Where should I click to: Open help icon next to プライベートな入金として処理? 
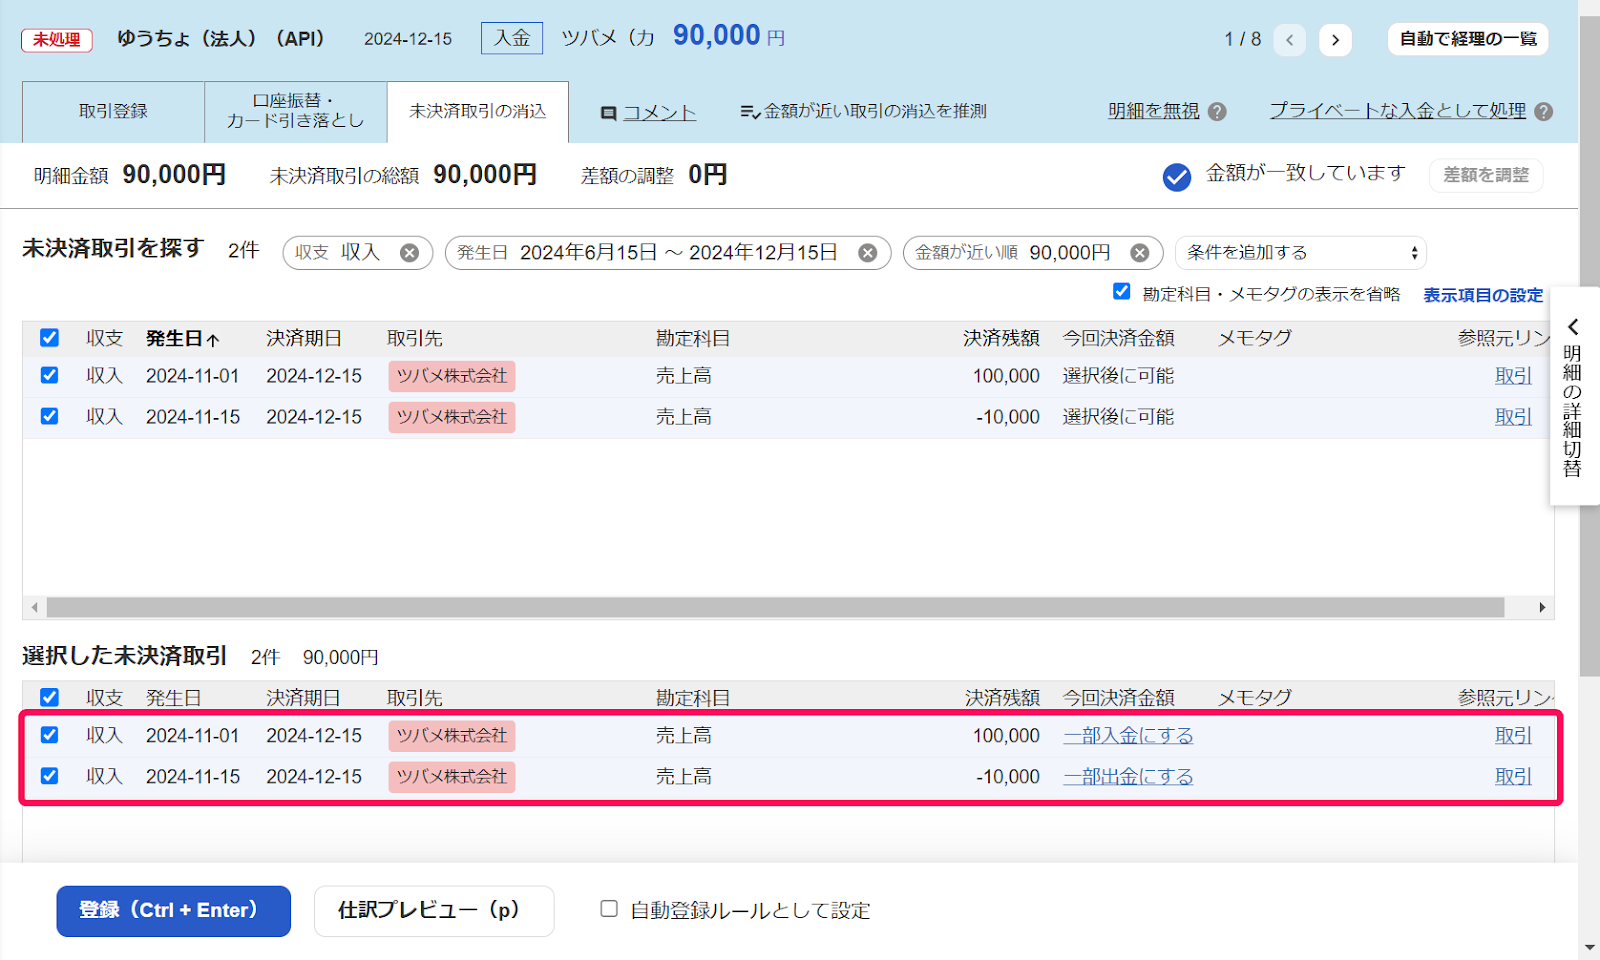click(1543, 112)
